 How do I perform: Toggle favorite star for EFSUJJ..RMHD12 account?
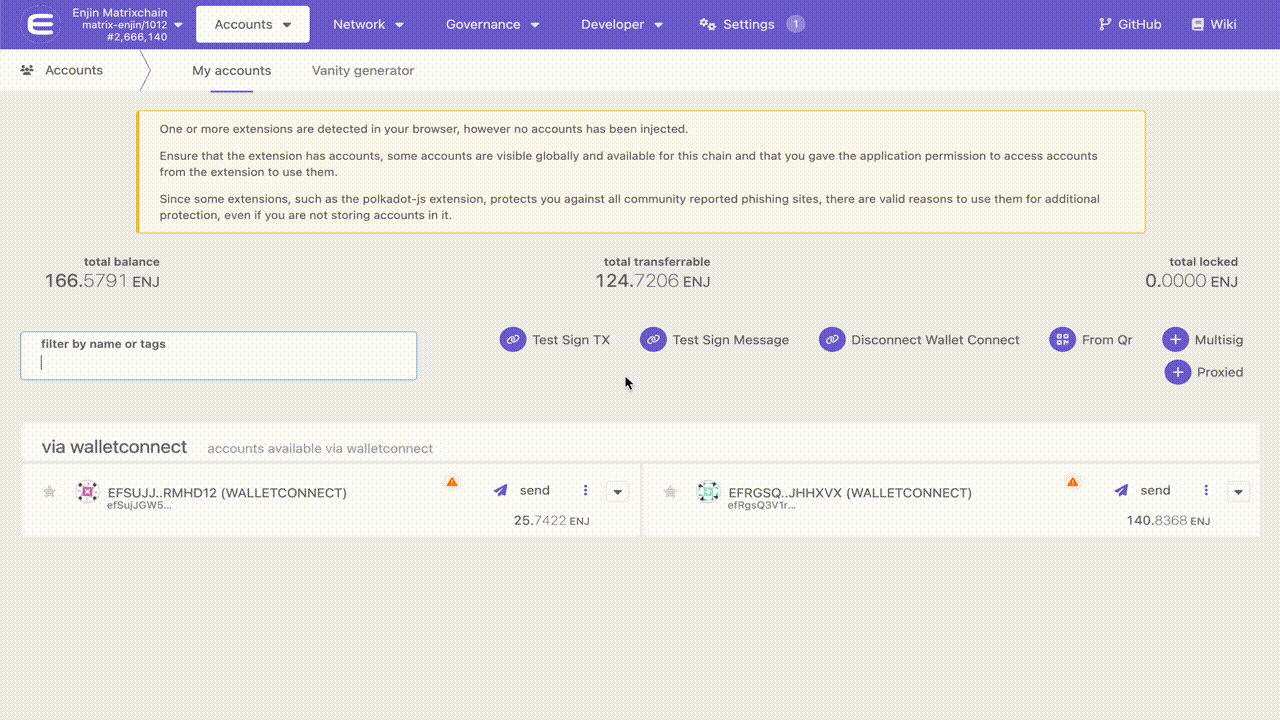point(49,492)
